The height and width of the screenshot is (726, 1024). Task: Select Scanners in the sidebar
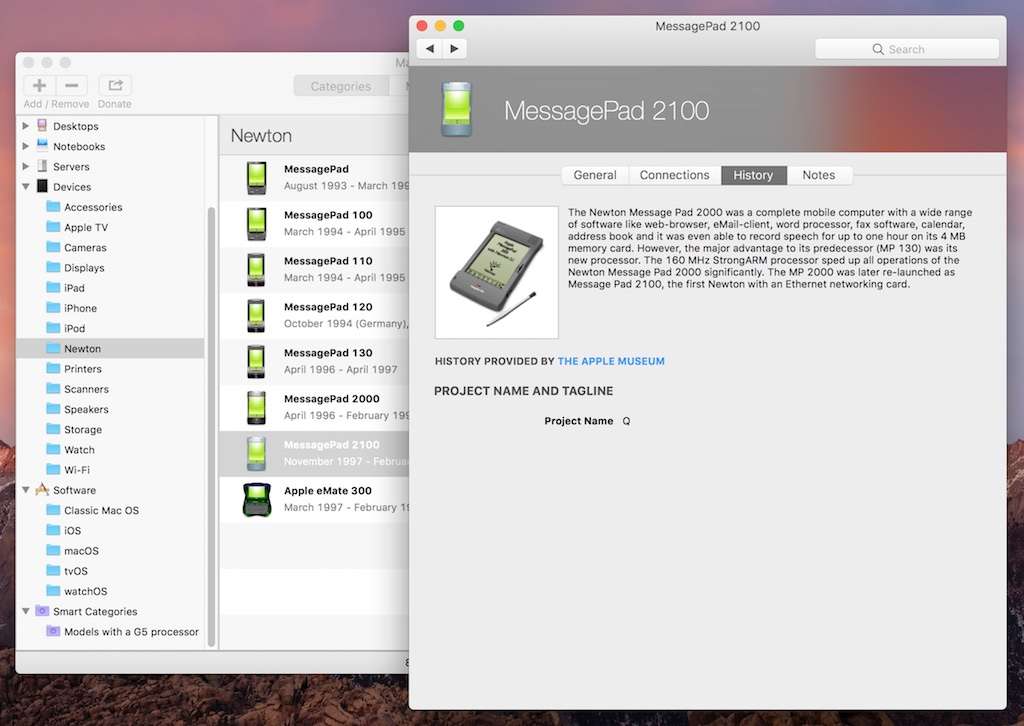pos(86,388)
